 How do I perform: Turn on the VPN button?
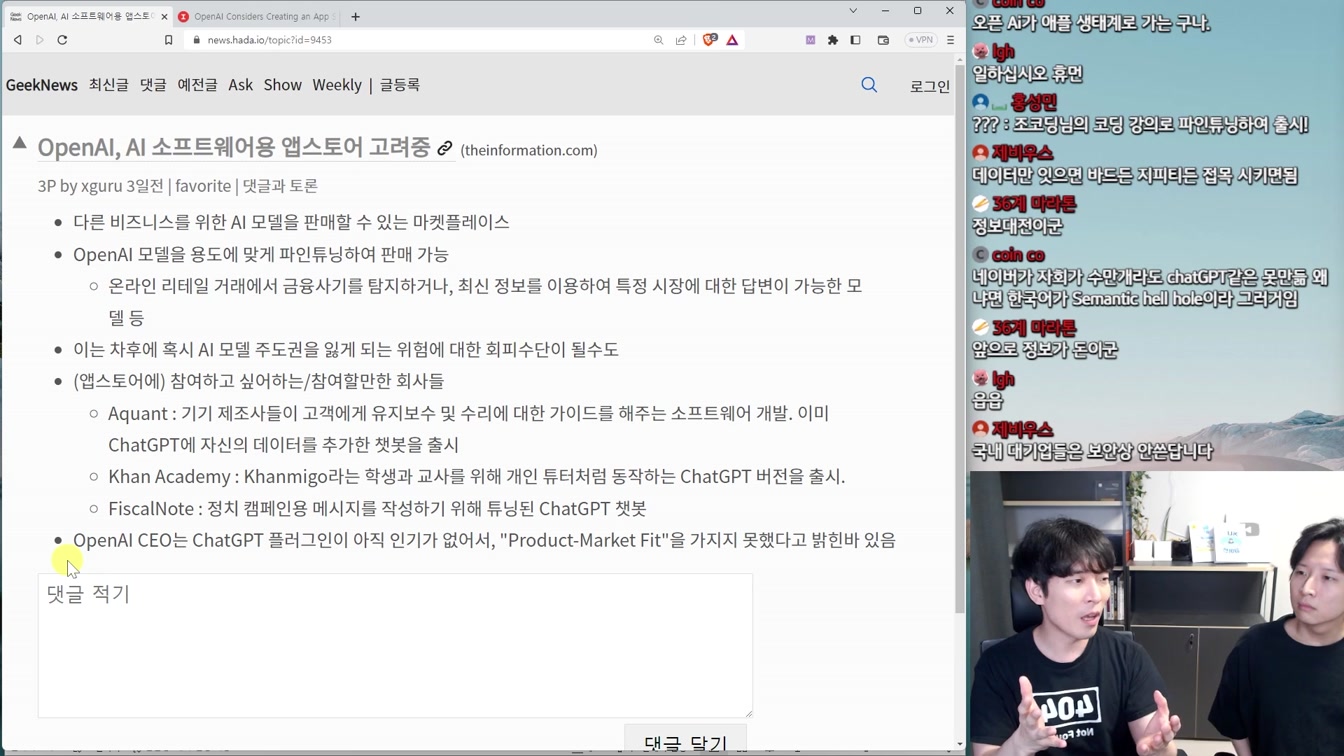click(920, 40)
